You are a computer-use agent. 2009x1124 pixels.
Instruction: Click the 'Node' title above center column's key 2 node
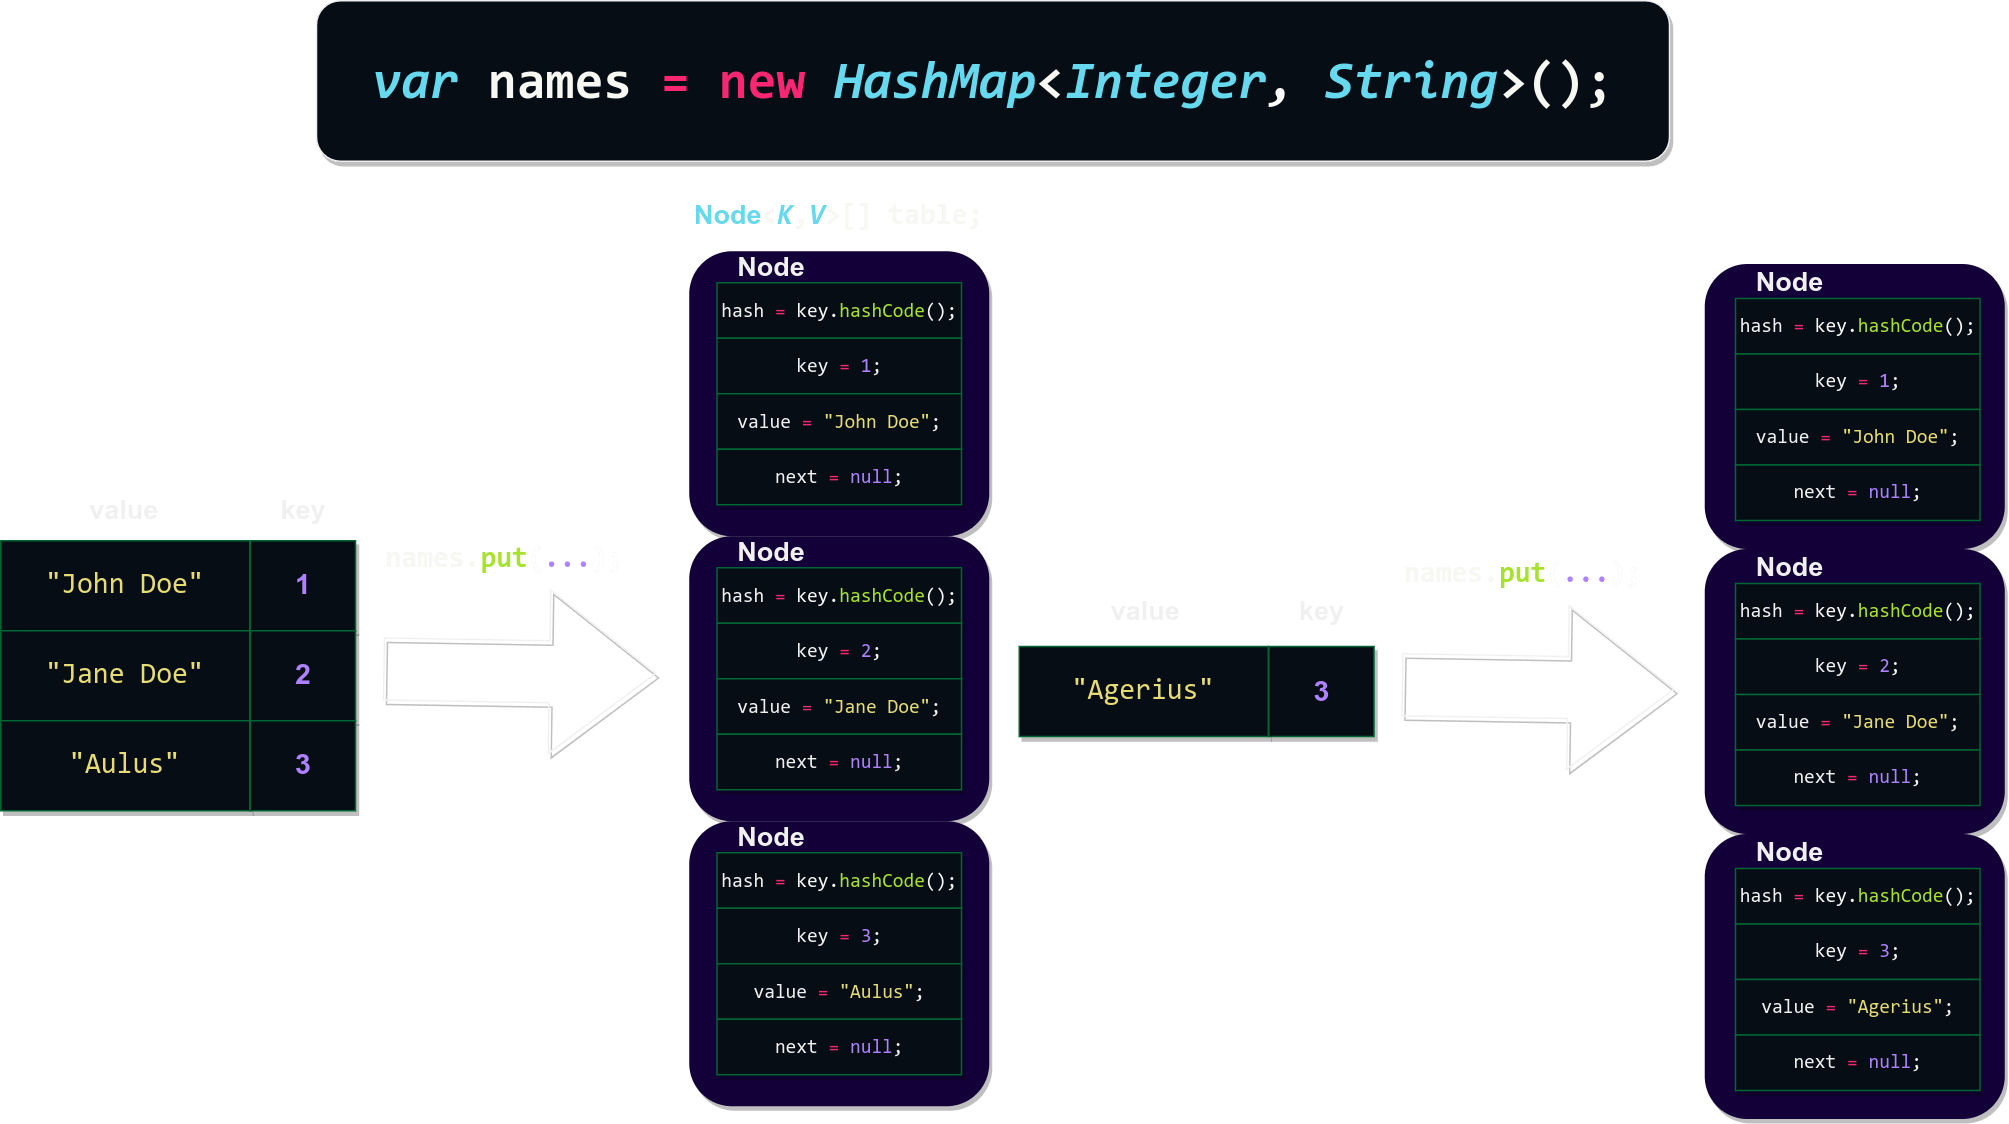(770, 552)
